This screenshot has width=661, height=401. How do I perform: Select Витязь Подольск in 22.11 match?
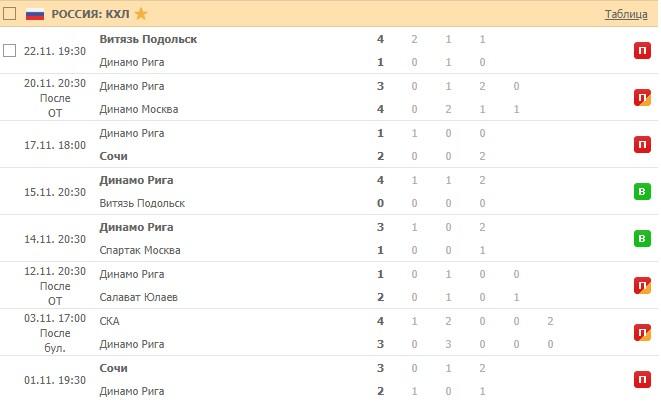(148, 39)
